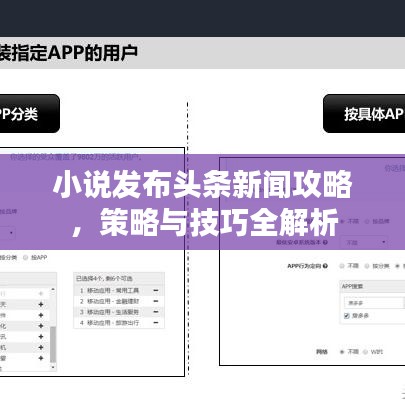Remove item 4 移动应用-旅游出行 with minus icon
This screenshot has width=405, height=405.
click(156, 323)
